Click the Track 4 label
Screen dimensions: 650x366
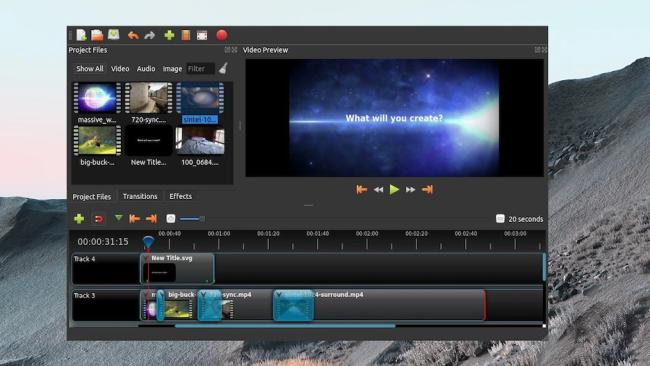click(85, 259)
